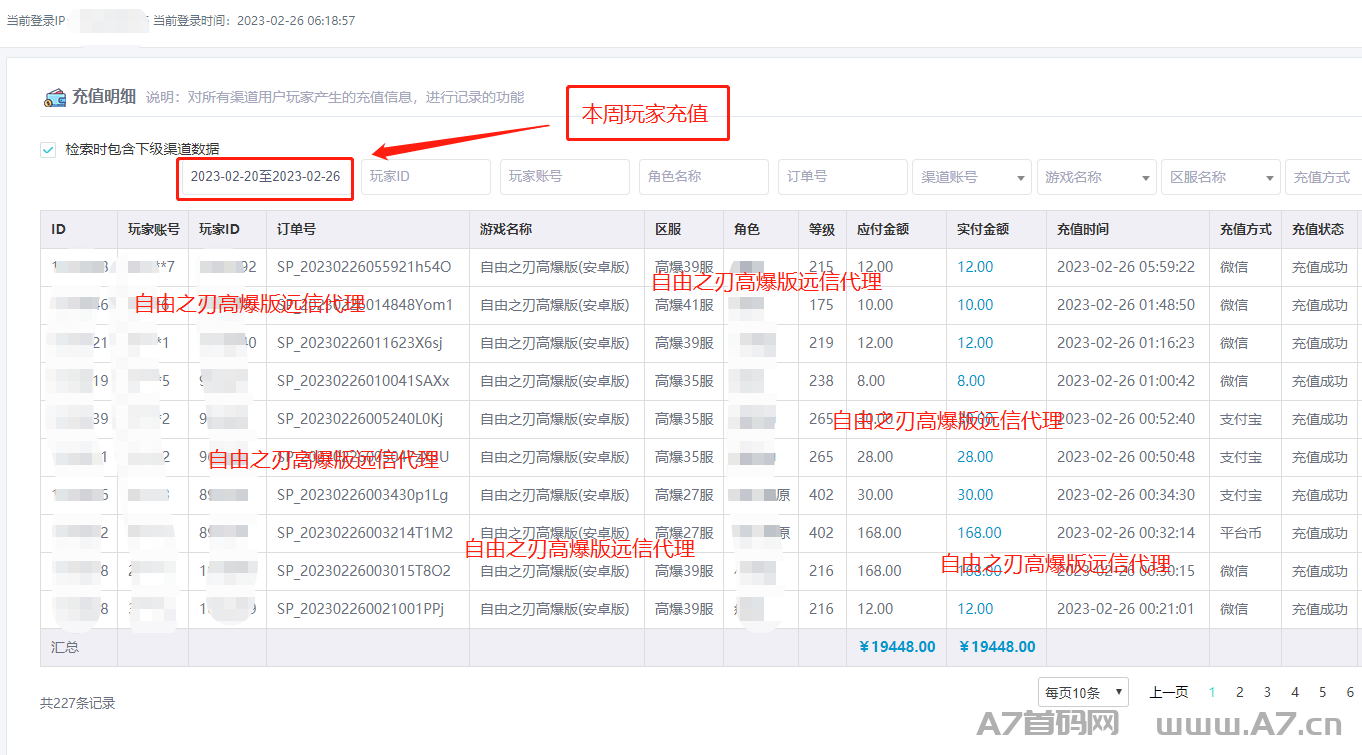Go to page 2 in pagination
The height and width of the screenshot is (755, 1362).
[x=1239, y=692]
